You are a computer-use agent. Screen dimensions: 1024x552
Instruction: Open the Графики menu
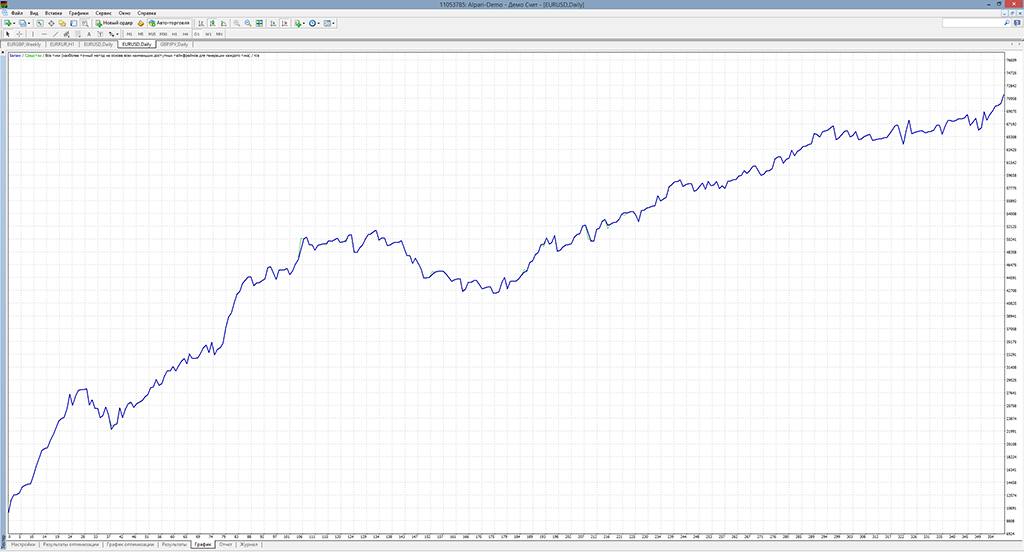(78, 13)
